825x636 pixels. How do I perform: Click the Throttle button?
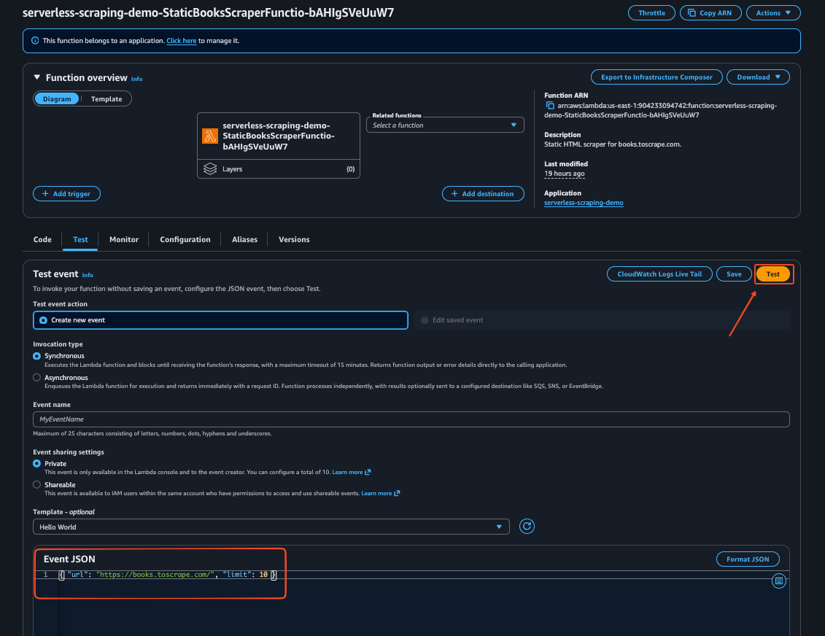(651, 13)
